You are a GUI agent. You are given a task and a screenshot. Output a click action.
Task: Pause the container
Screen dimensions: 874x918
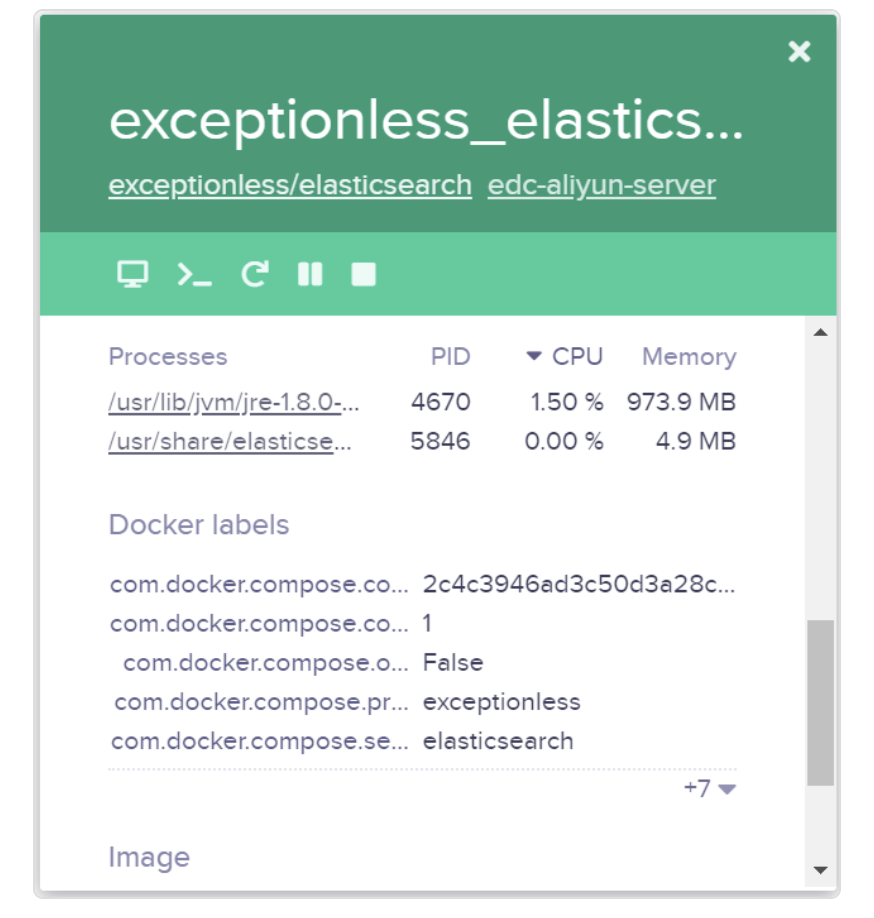point(310,274)
